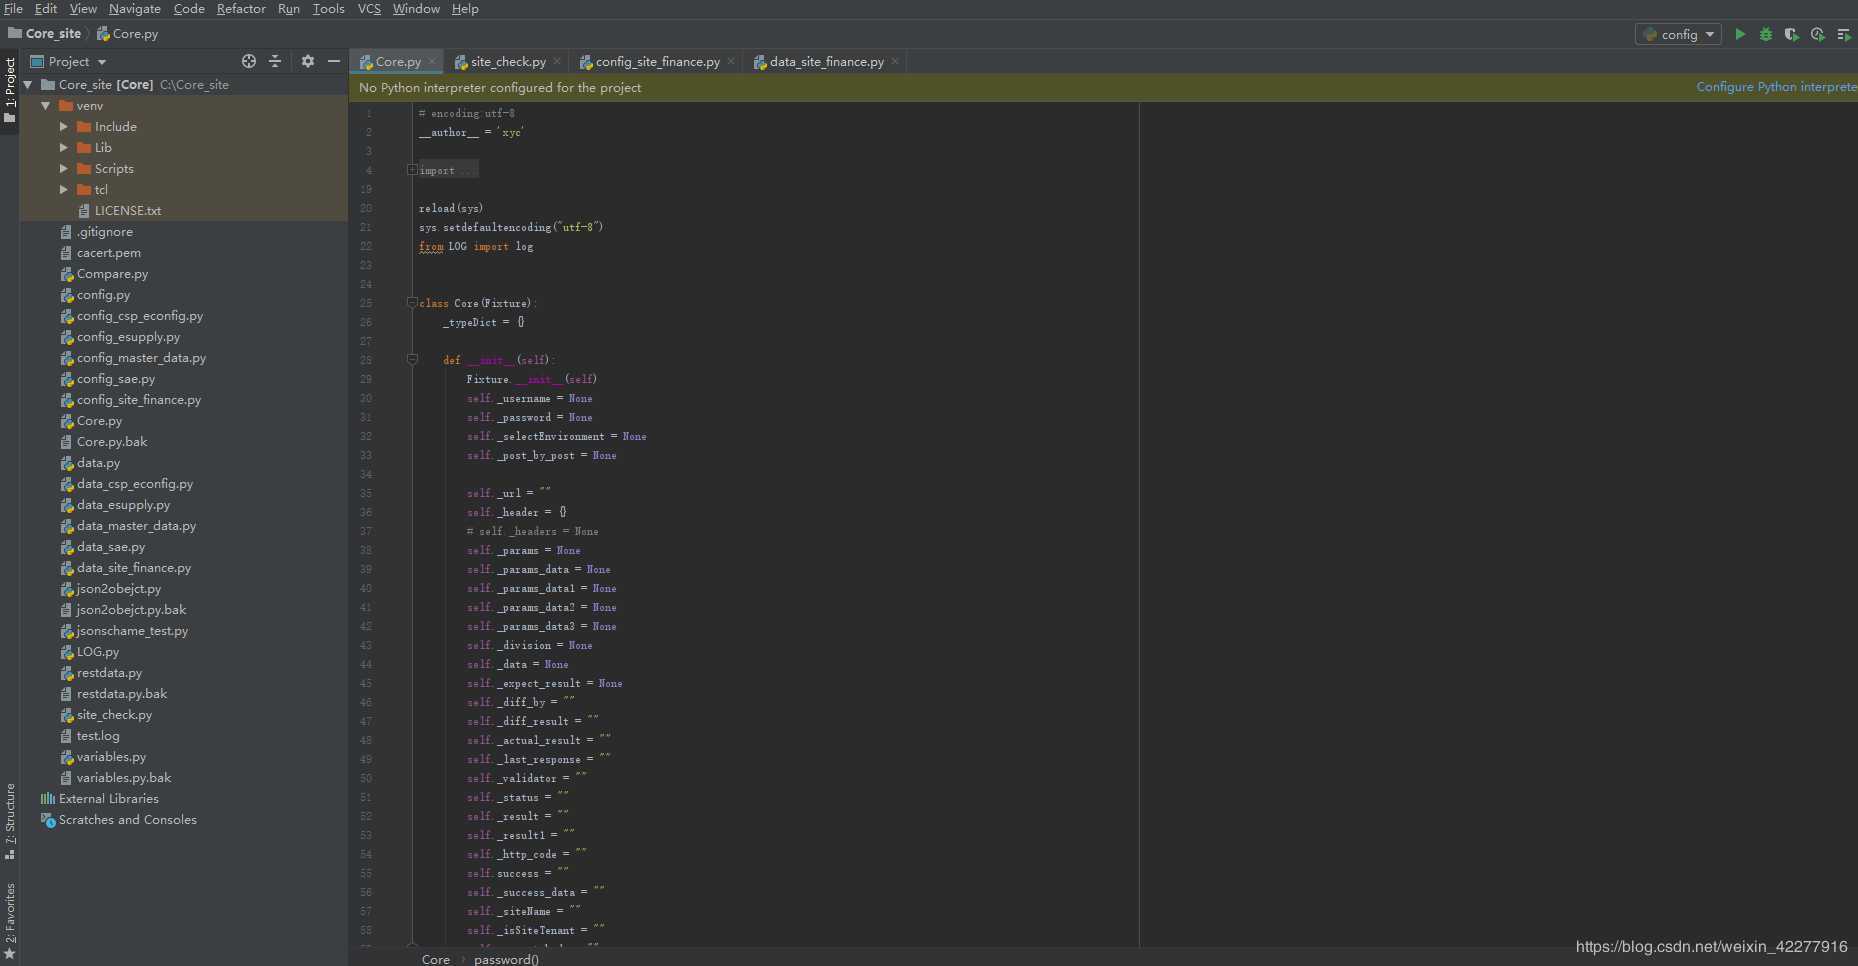1858x966 pixels.
Task: Collapse the Core_site root folder
Action: (x=28, y=85)
